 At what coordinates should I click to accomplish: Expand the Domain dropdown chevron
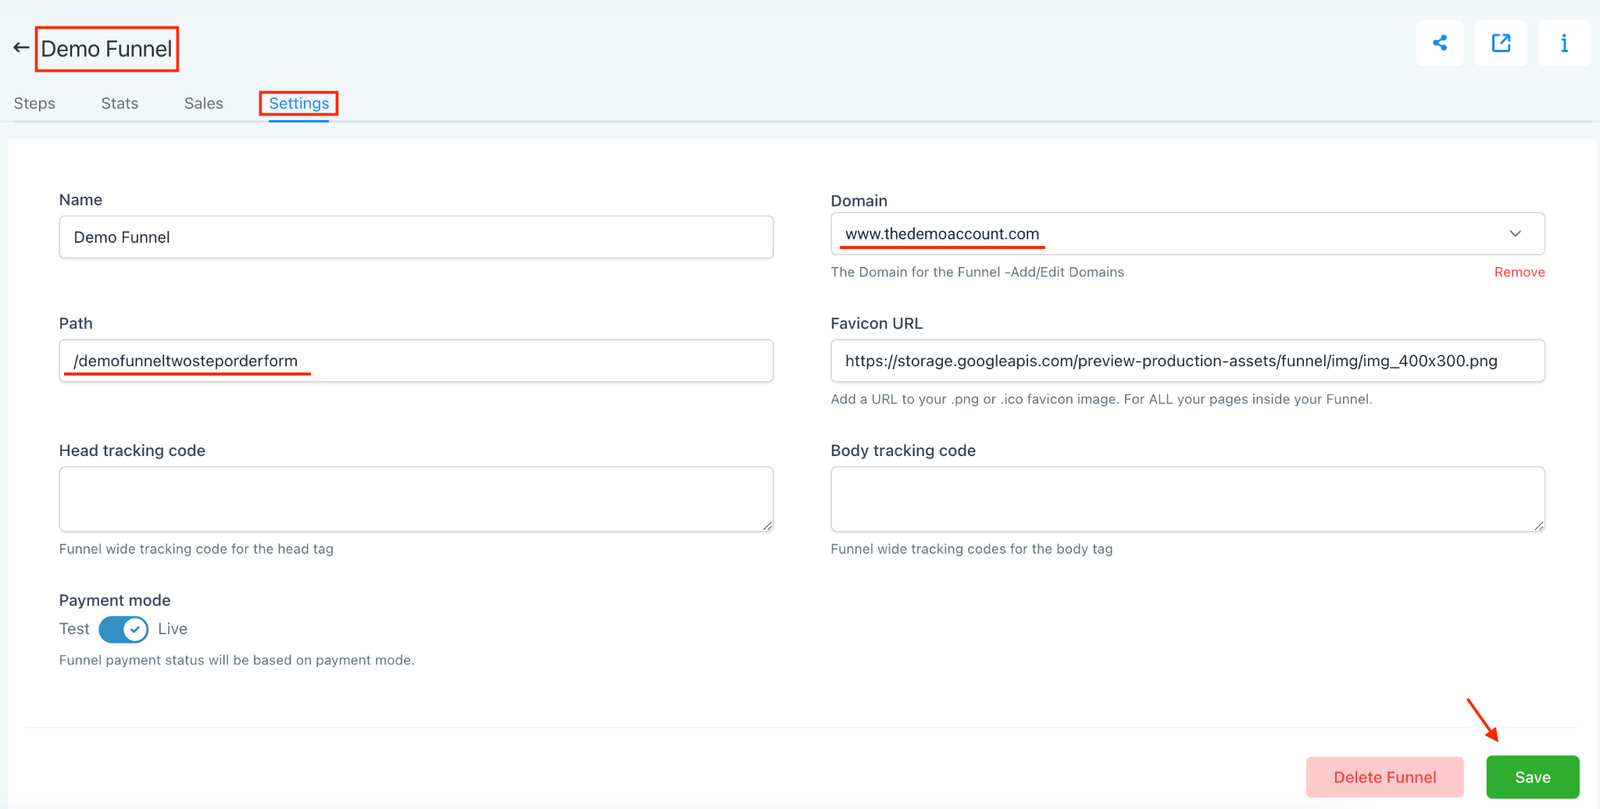pos(1515,234)
